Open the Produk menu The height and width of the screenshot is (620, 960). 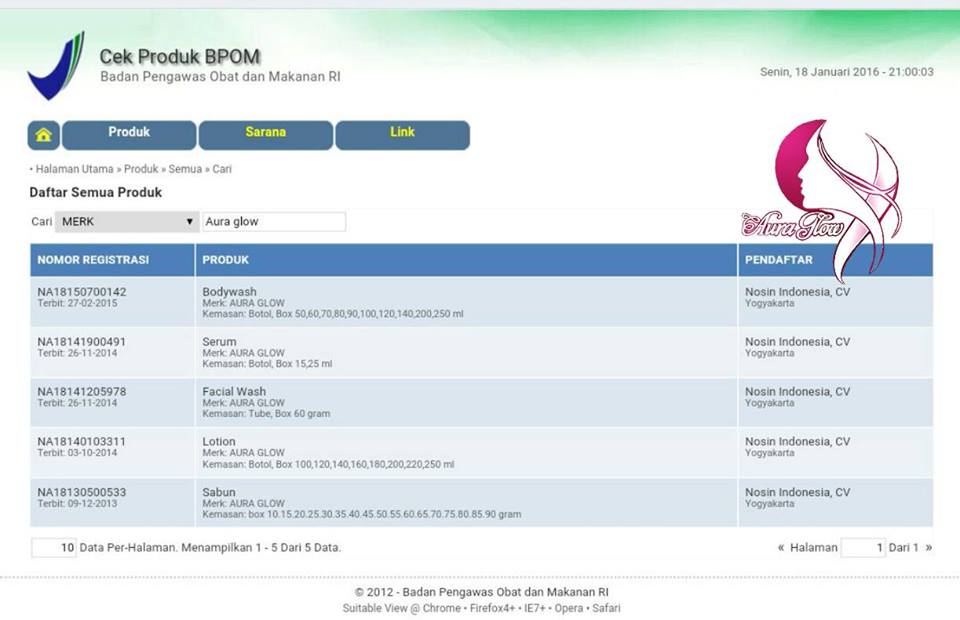(x=129, y=135)
